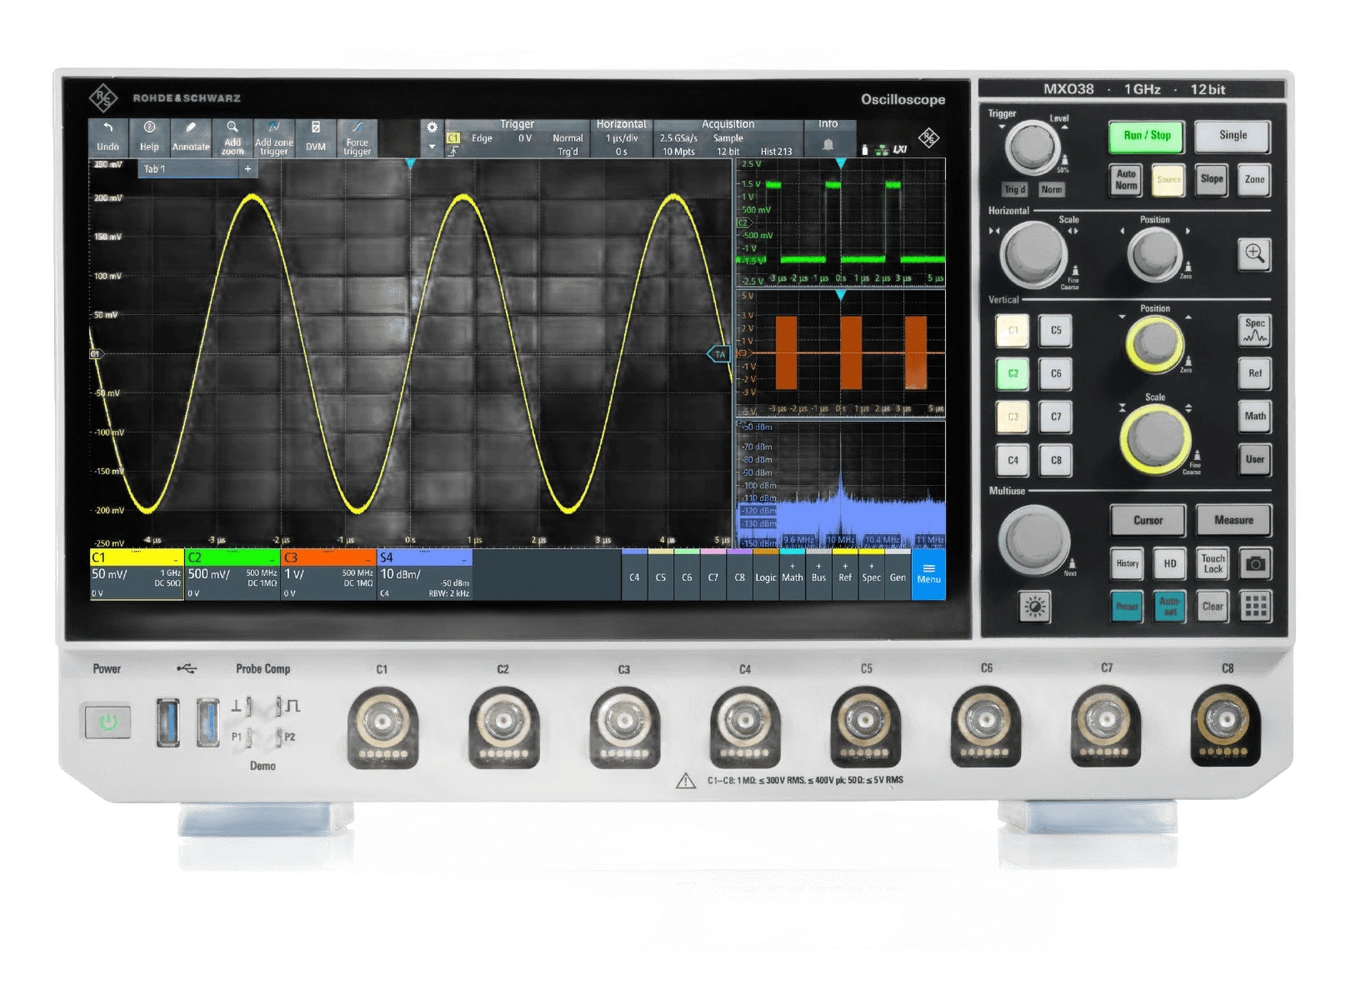Toggle the Run / Stop button
The image size is (1356, 1000).
[1147, 136]
